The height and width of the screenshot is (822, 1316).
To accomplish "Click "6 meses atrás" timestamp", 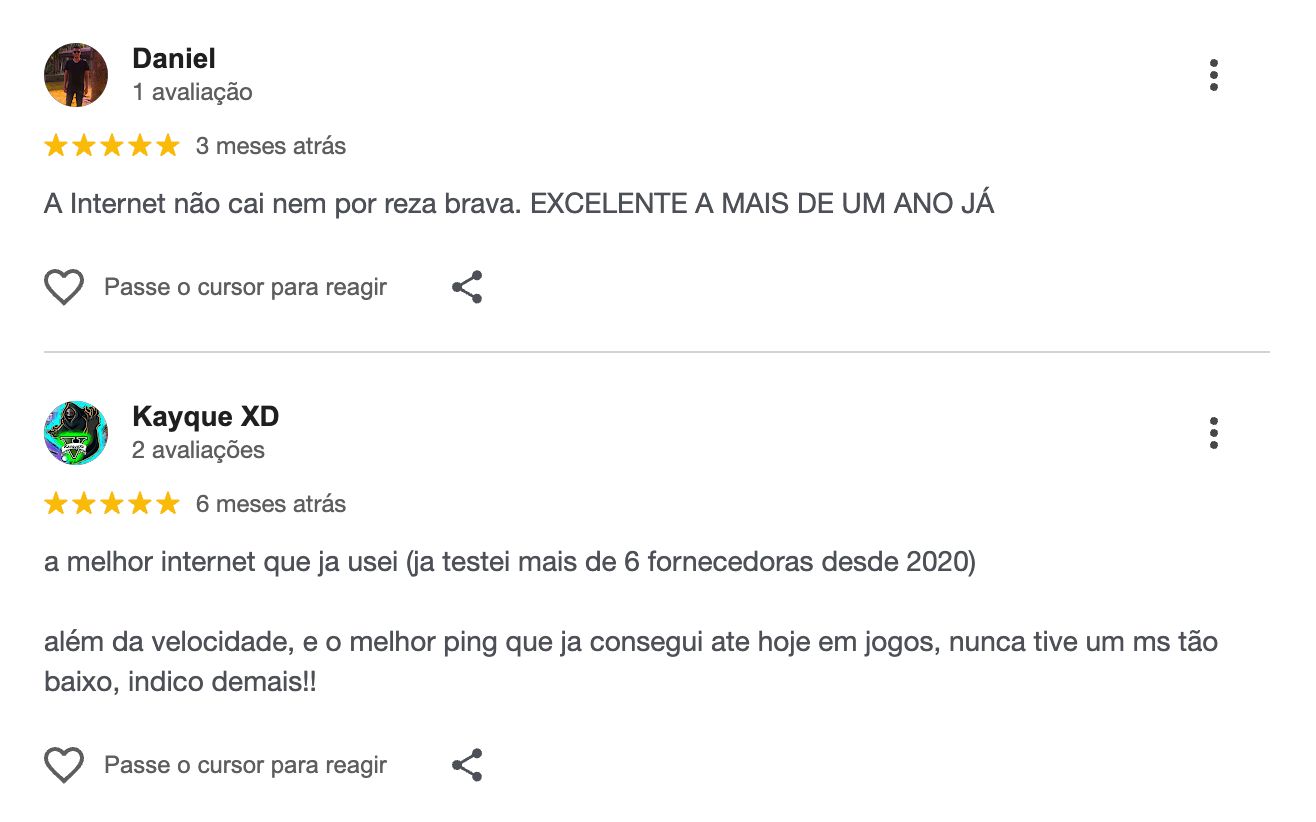I will 271,505.
